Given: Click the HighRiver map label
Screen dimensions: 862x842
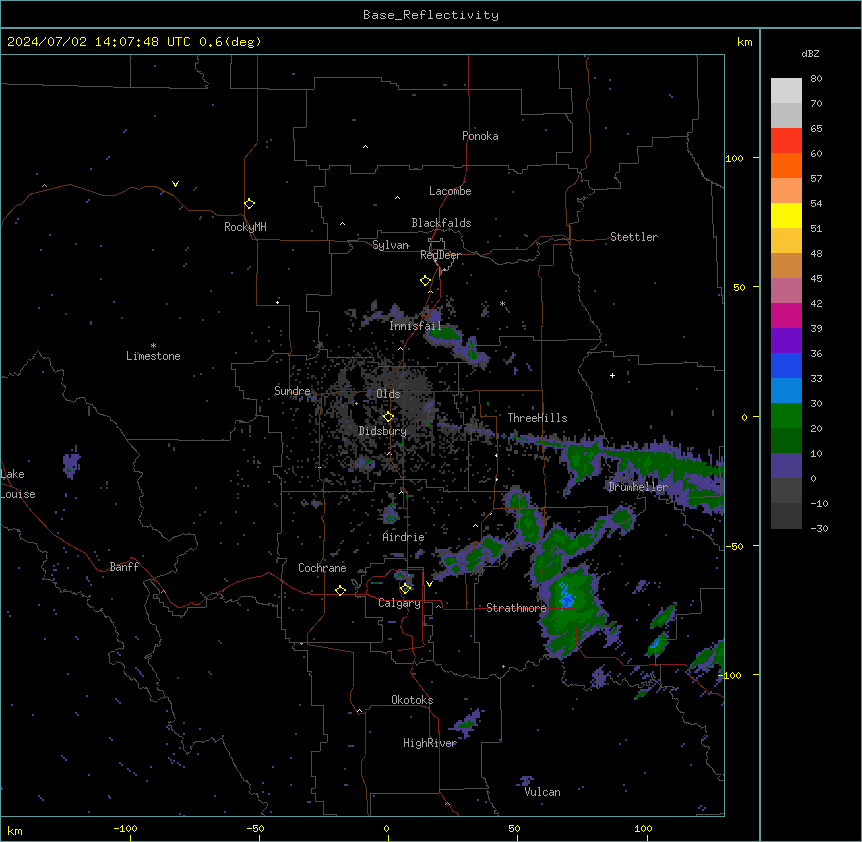Looking at the screenshot, I should click(x=430, y=743).
